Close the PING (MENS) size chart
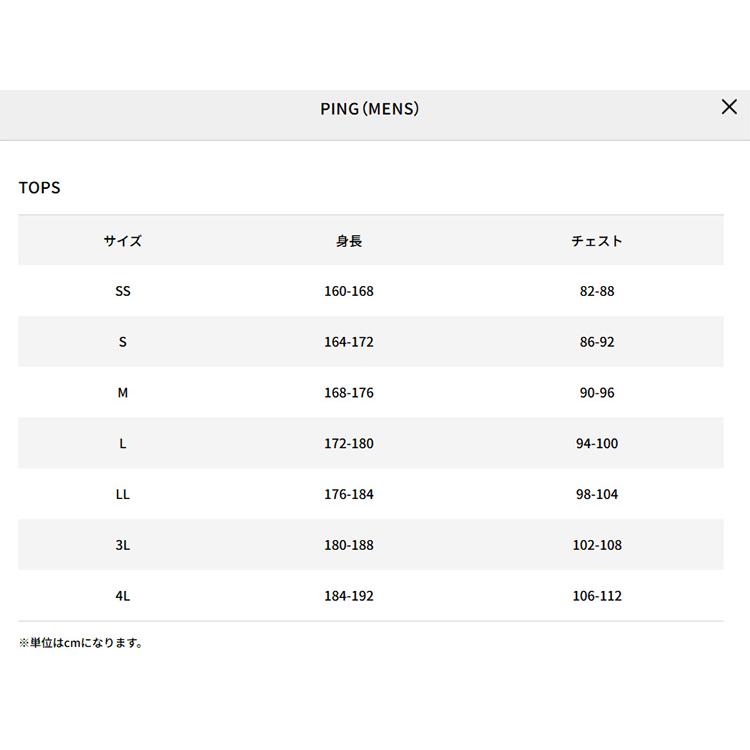Screen dimensions: 750x750 pos(729,107)
